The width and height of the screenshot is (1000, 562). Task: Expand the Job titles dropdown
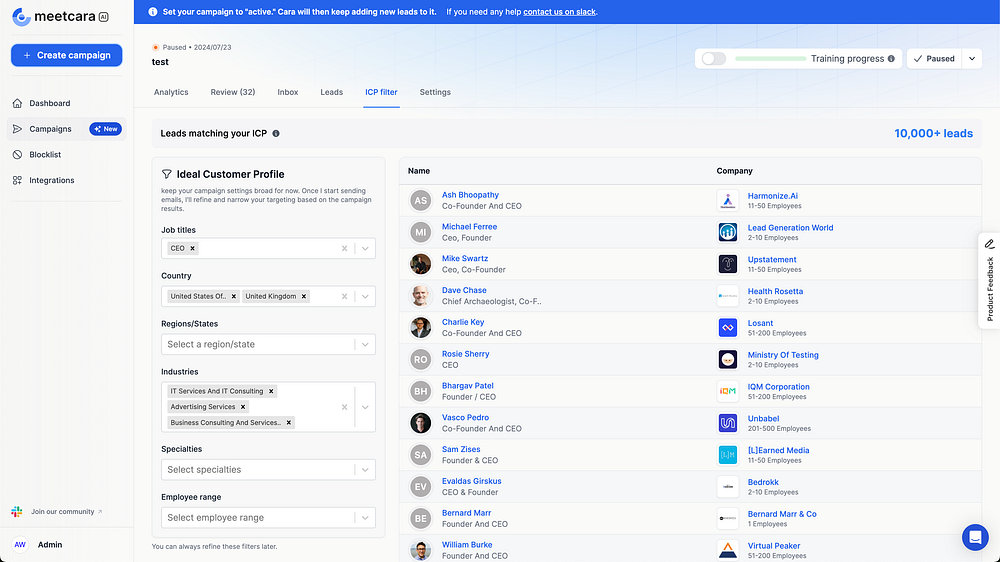tap(365, 248)
